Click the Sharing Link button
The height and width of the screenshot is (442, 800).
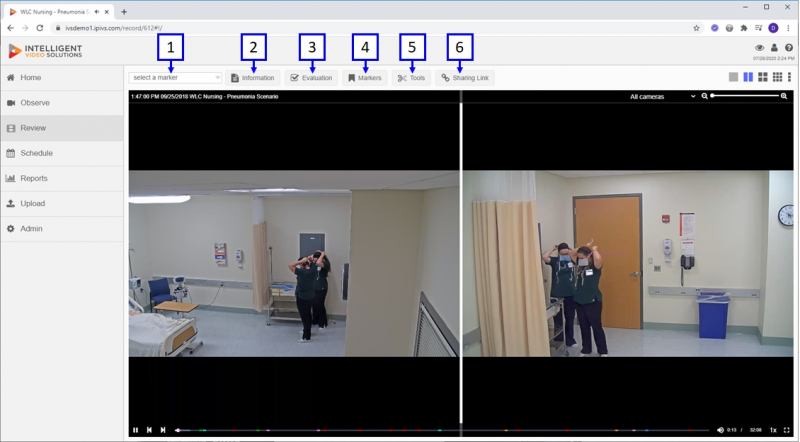465,78
